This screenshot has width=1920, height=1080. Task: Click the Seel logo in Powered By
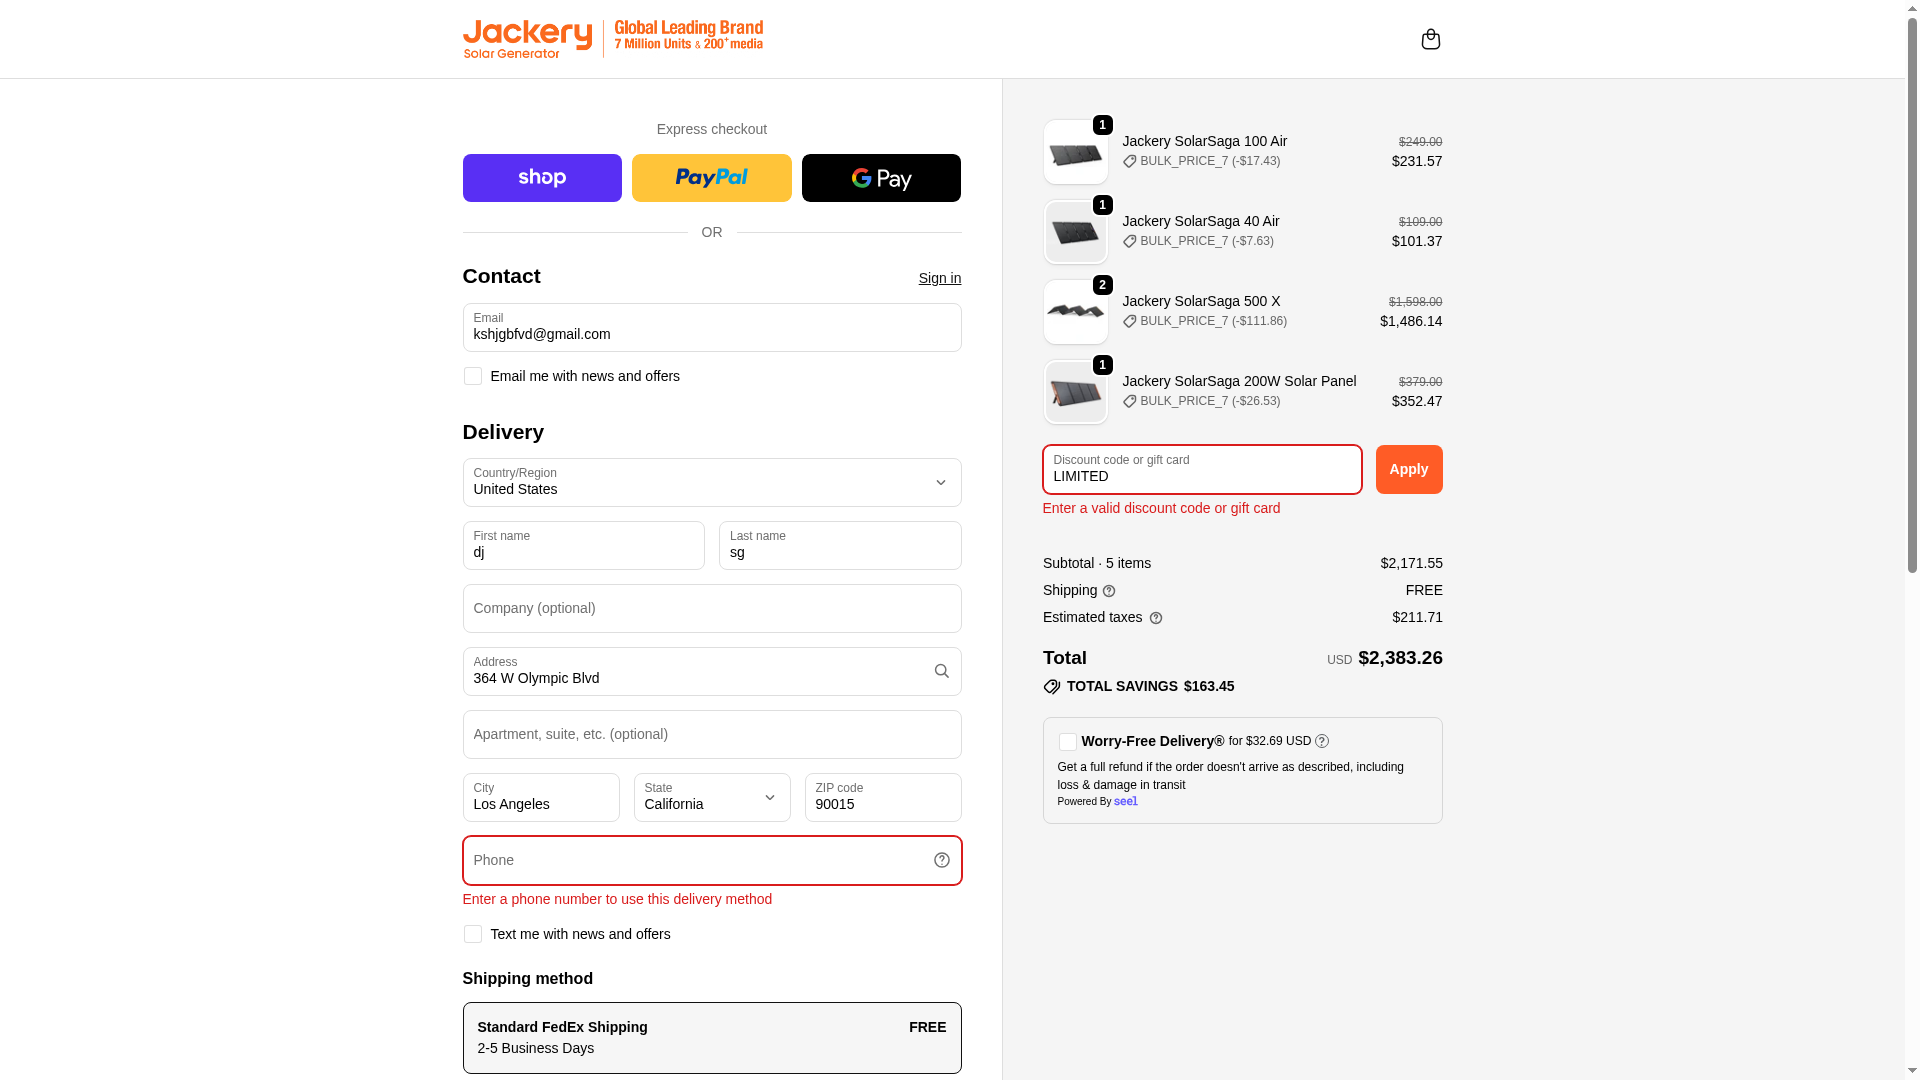[x=1126, y=801]
